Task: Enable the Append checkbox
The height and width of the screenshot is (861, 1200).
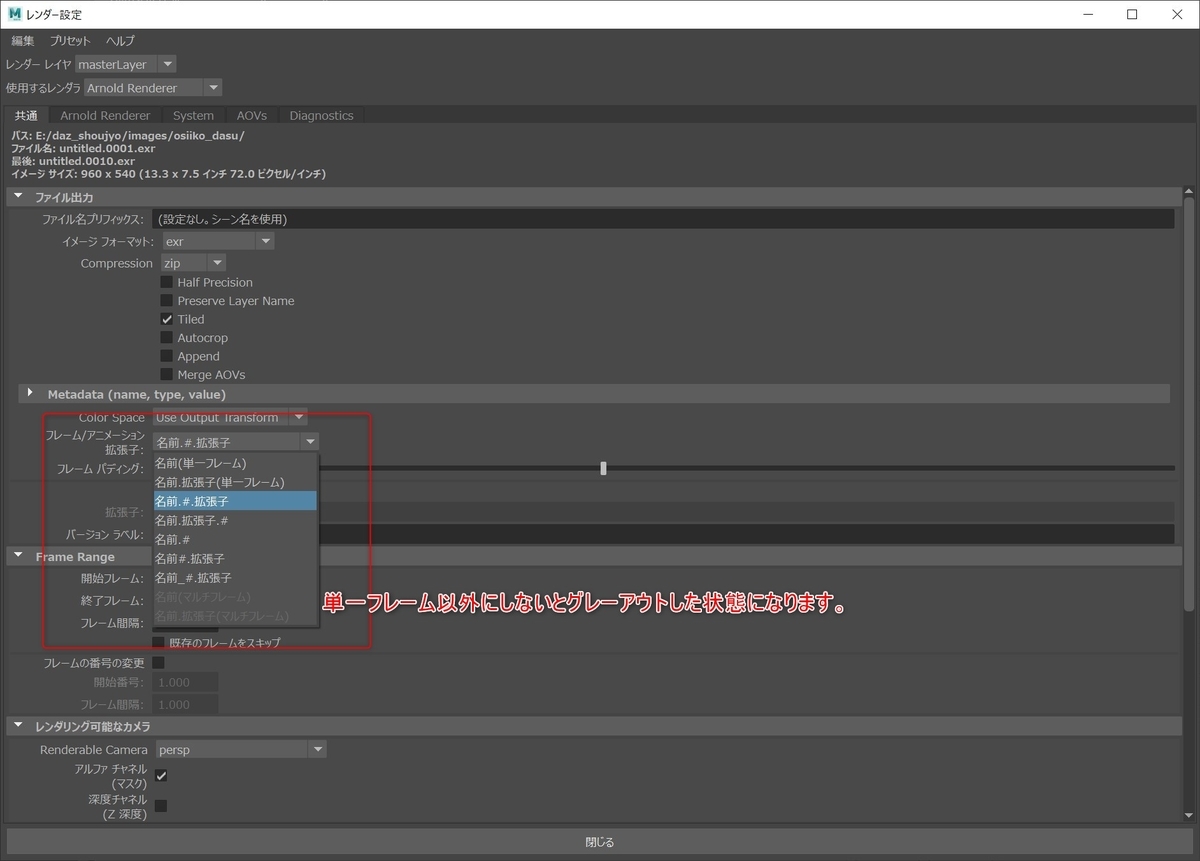Action: pos(167,356)
